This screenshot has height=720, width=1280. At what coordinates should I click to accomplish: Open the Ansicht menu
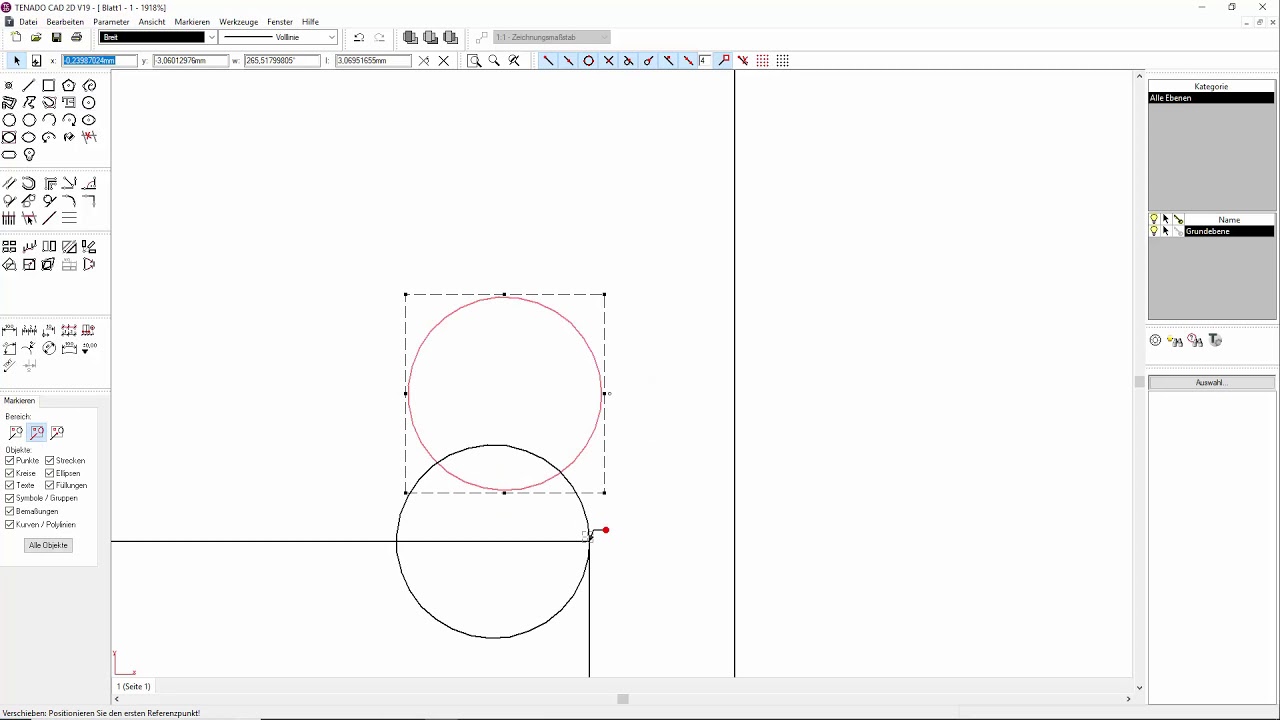(152, 21)
